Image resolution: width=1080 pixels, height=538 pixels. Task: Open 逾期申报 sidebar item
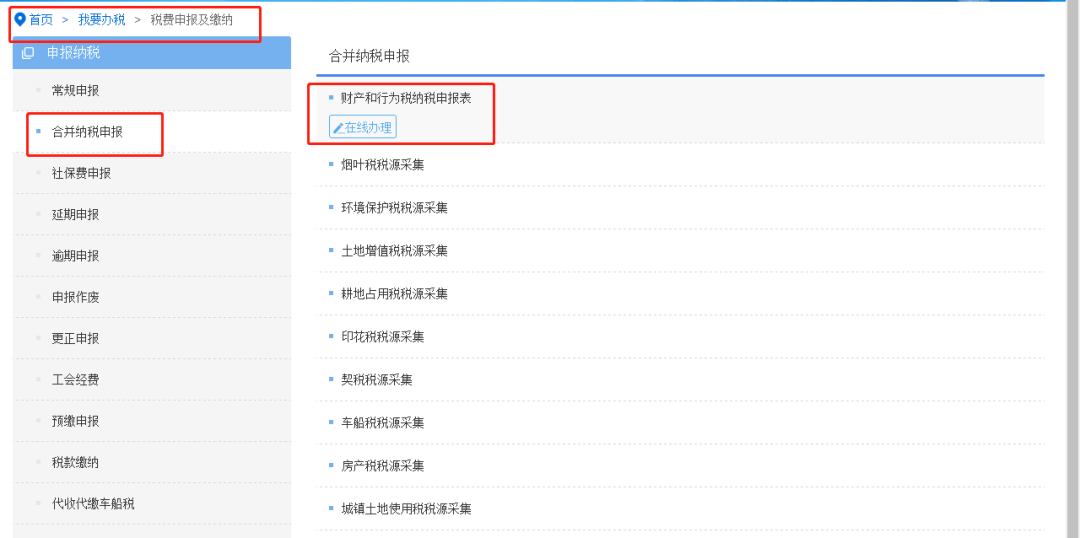pos(76,256)
